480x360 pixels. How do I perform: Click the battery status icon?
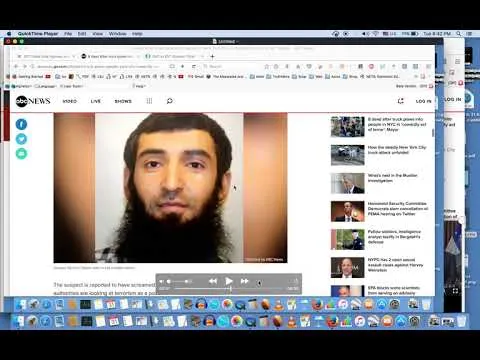coord(414,34)
